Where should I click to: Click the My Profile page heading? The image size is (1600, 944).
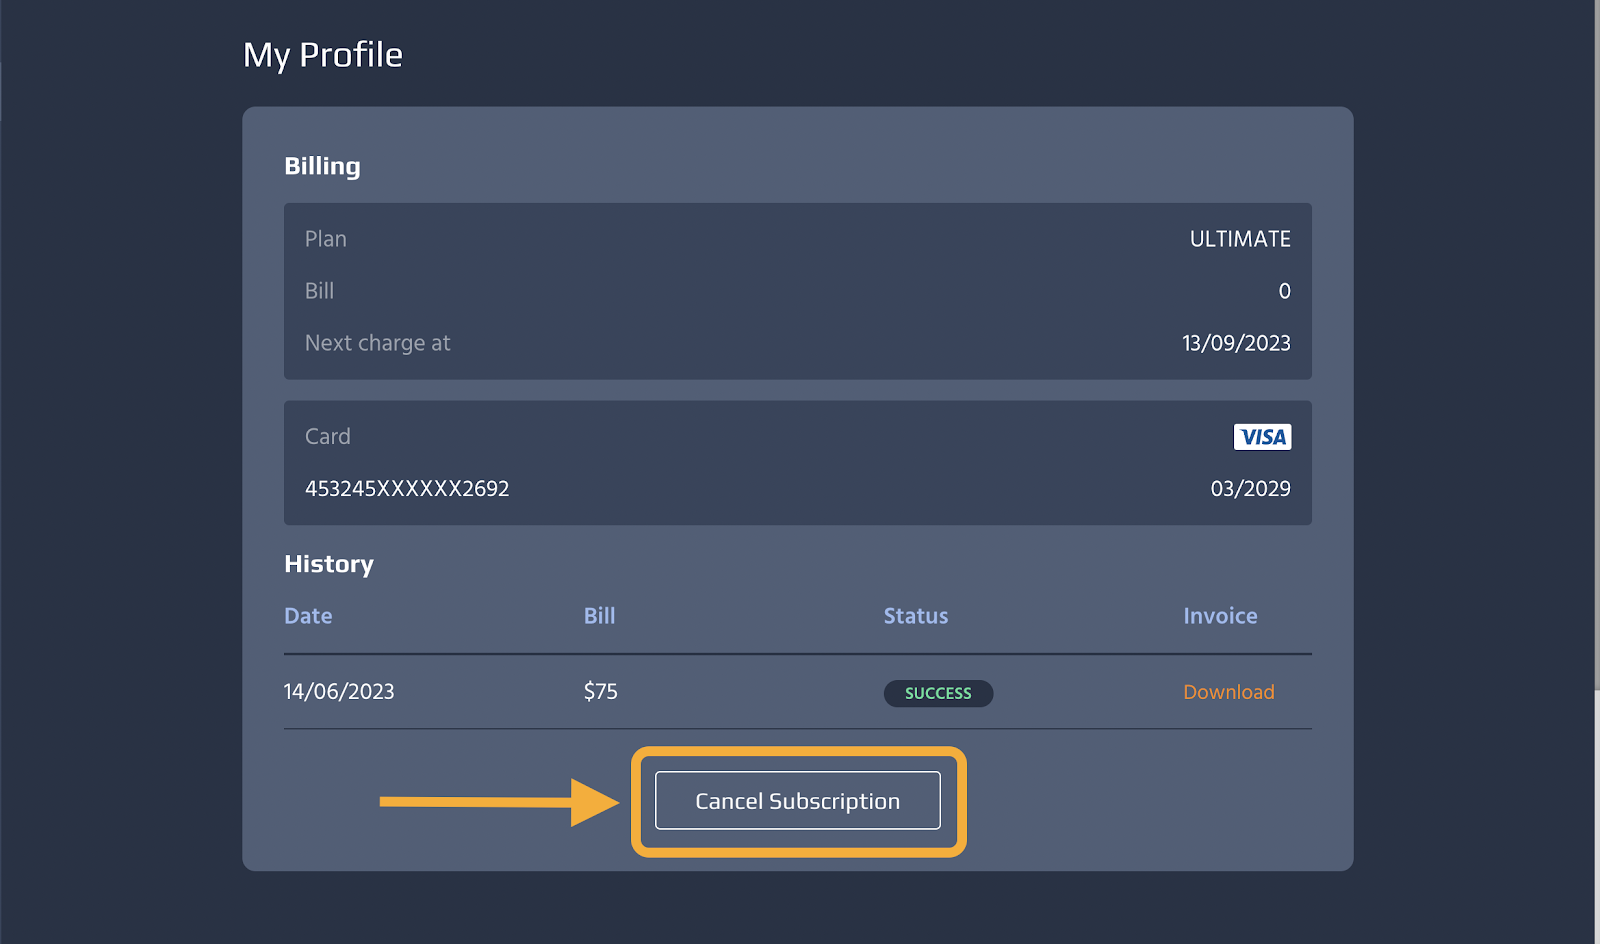point(323,55)
